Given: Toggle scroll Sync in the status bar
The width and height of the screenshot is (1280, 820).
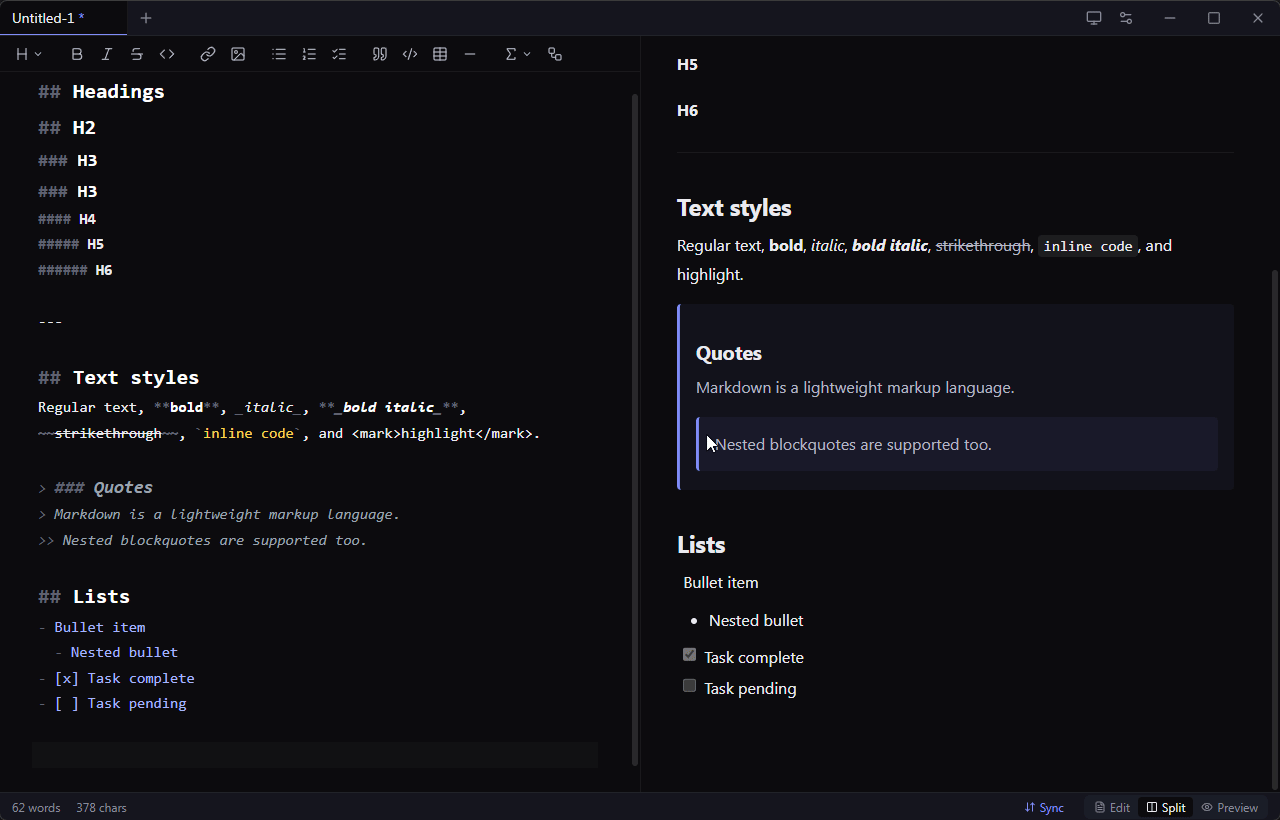Looking at the screenshot, I should coord(1044,807).
